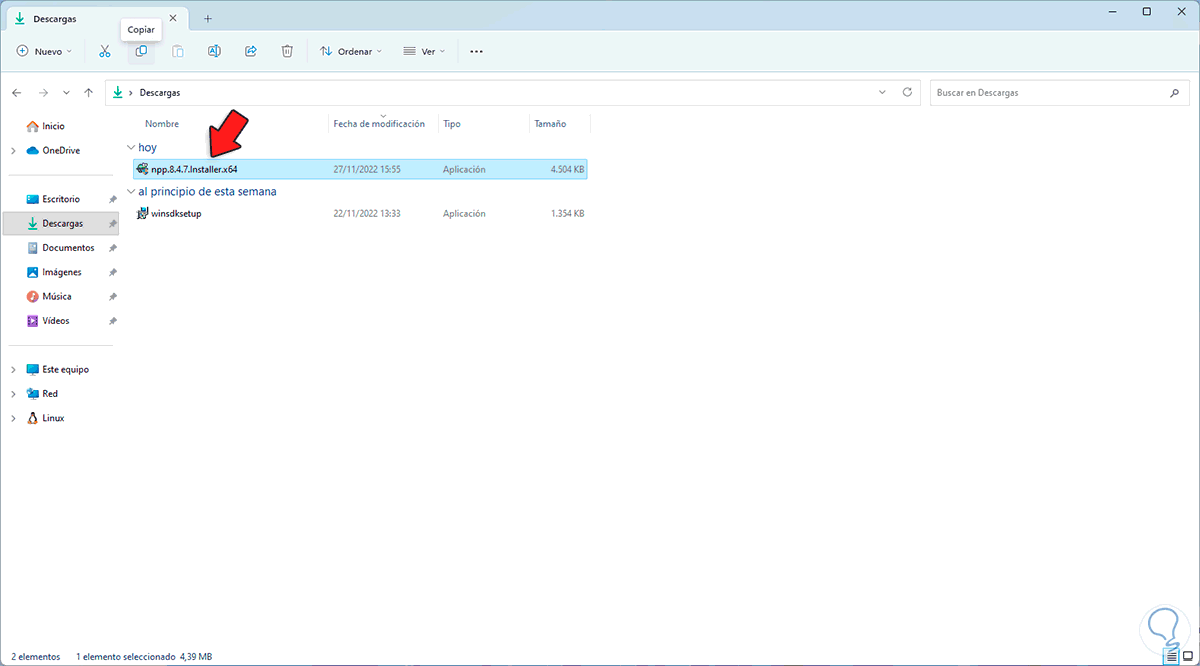
Task: Switch to large icons view in status bar
Action: tap(1187, 657)
